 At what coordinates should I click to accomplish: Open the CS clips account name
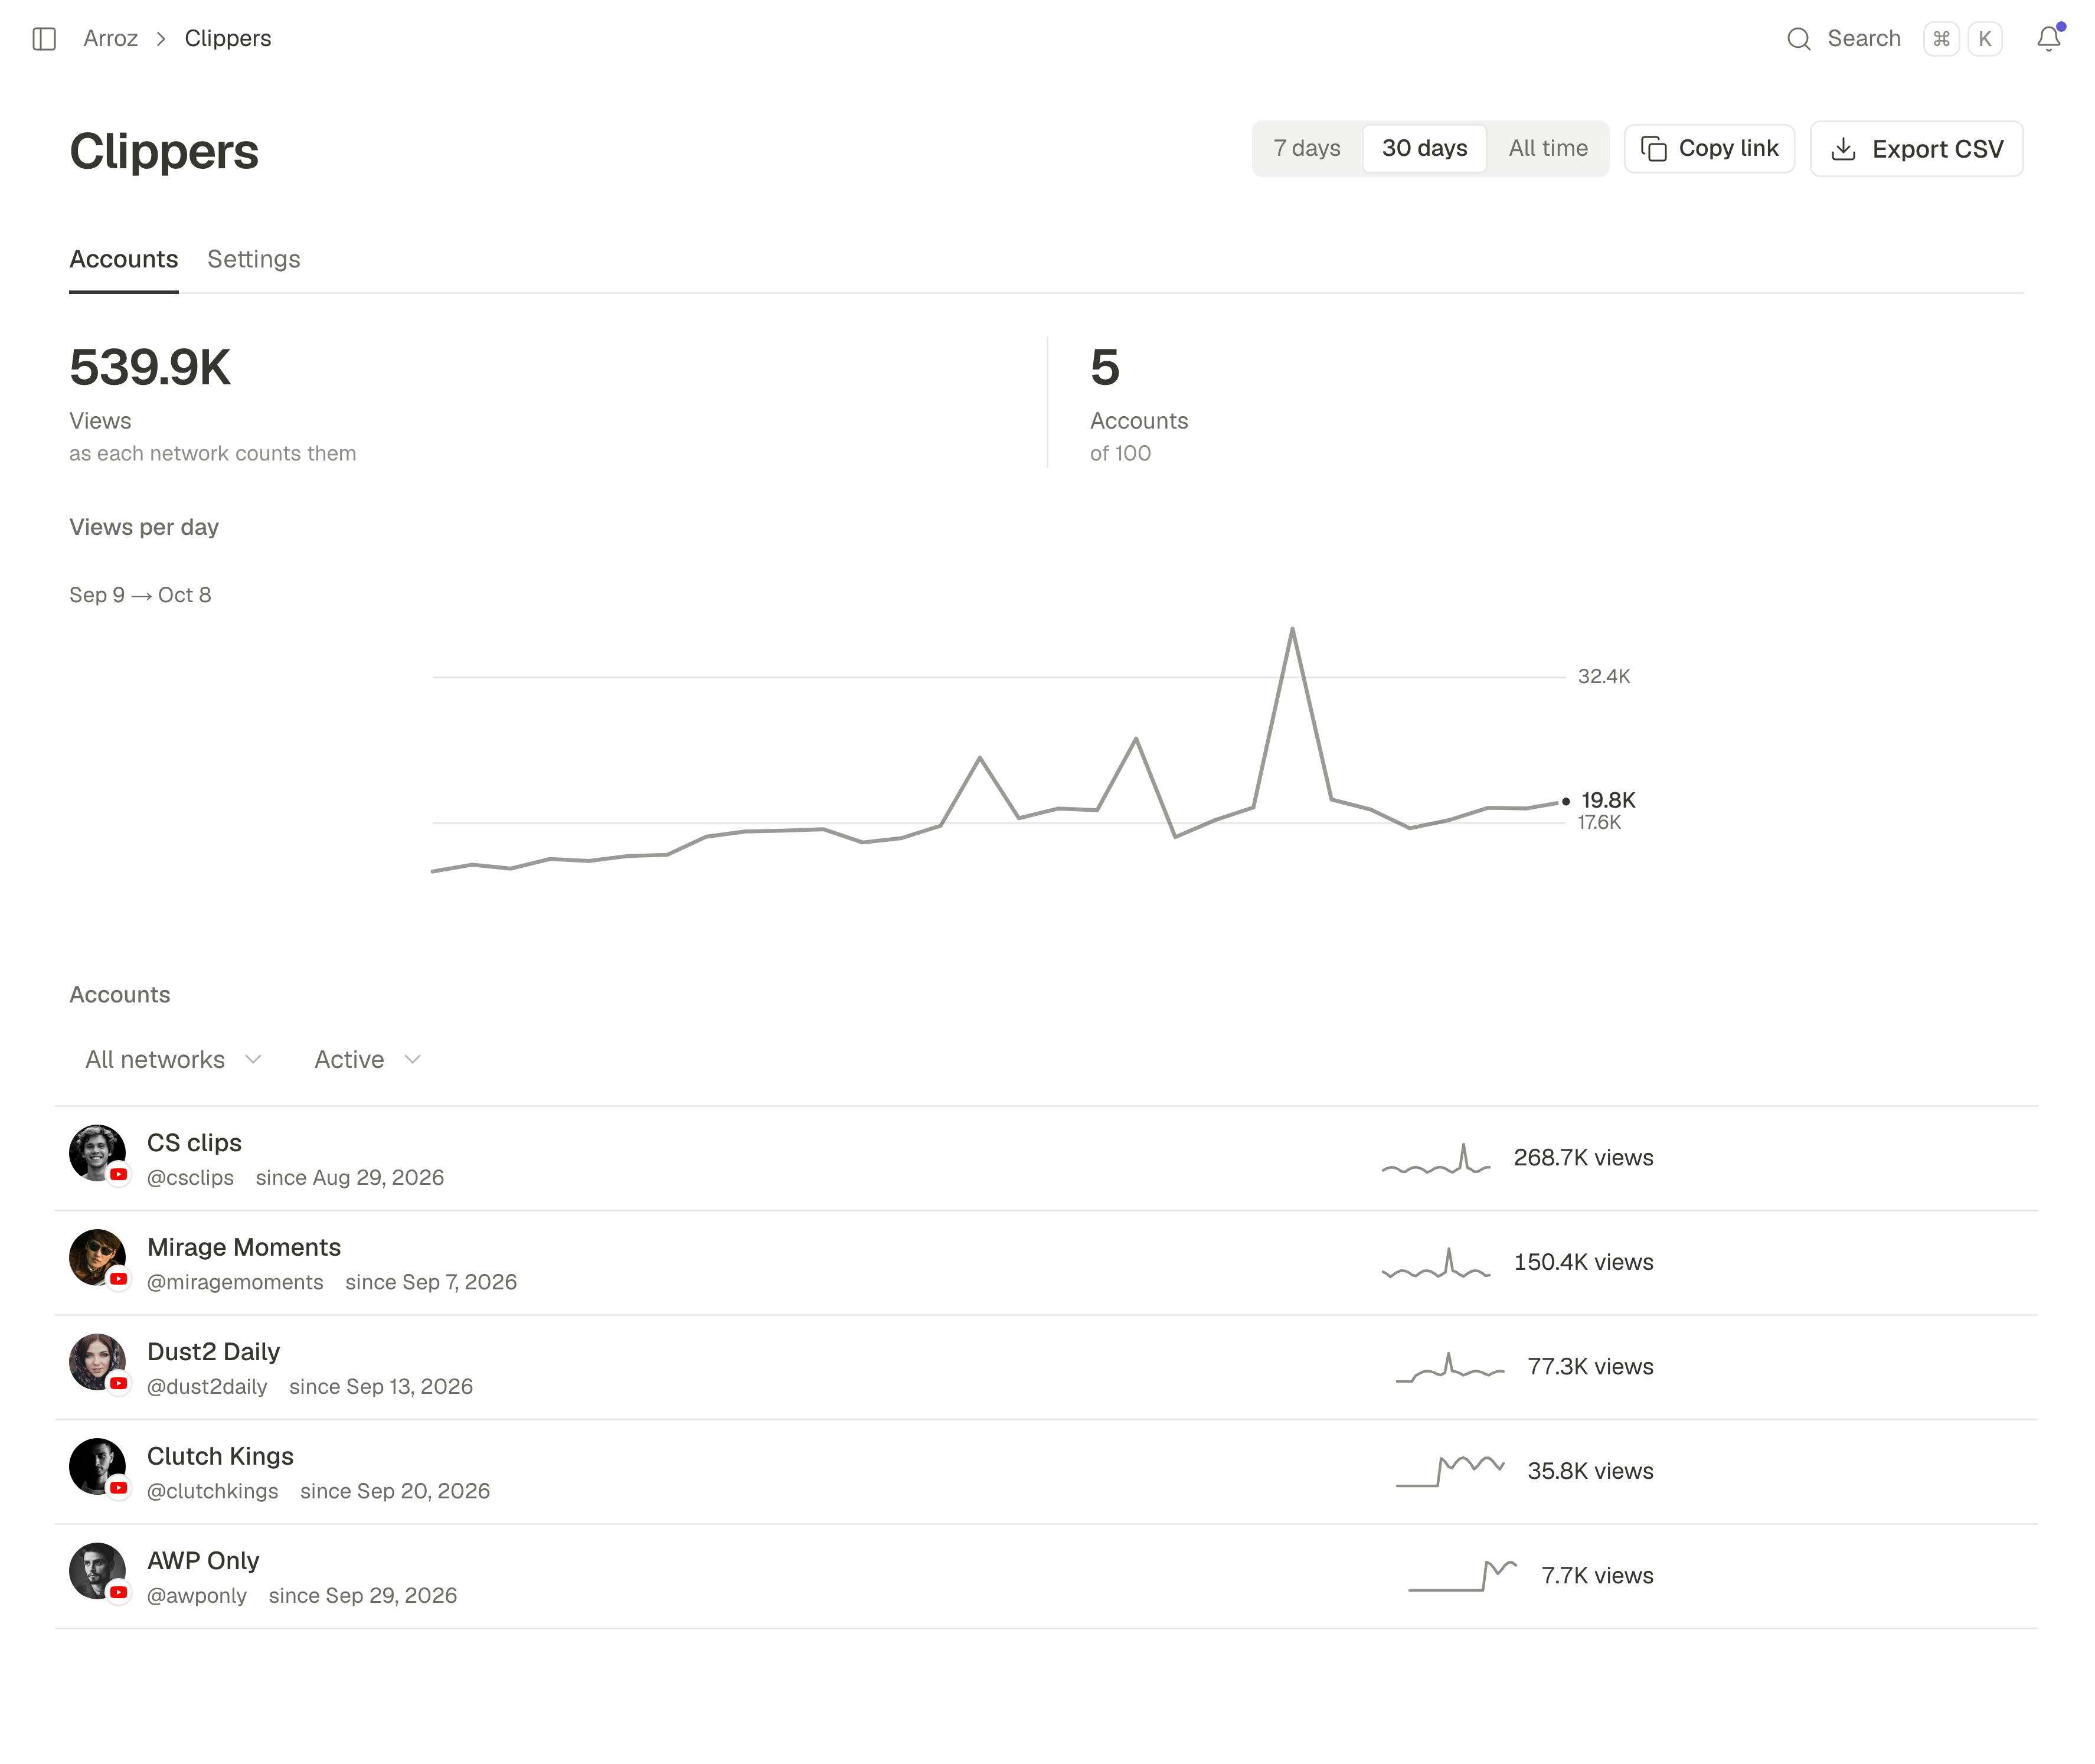point(194,1143)
